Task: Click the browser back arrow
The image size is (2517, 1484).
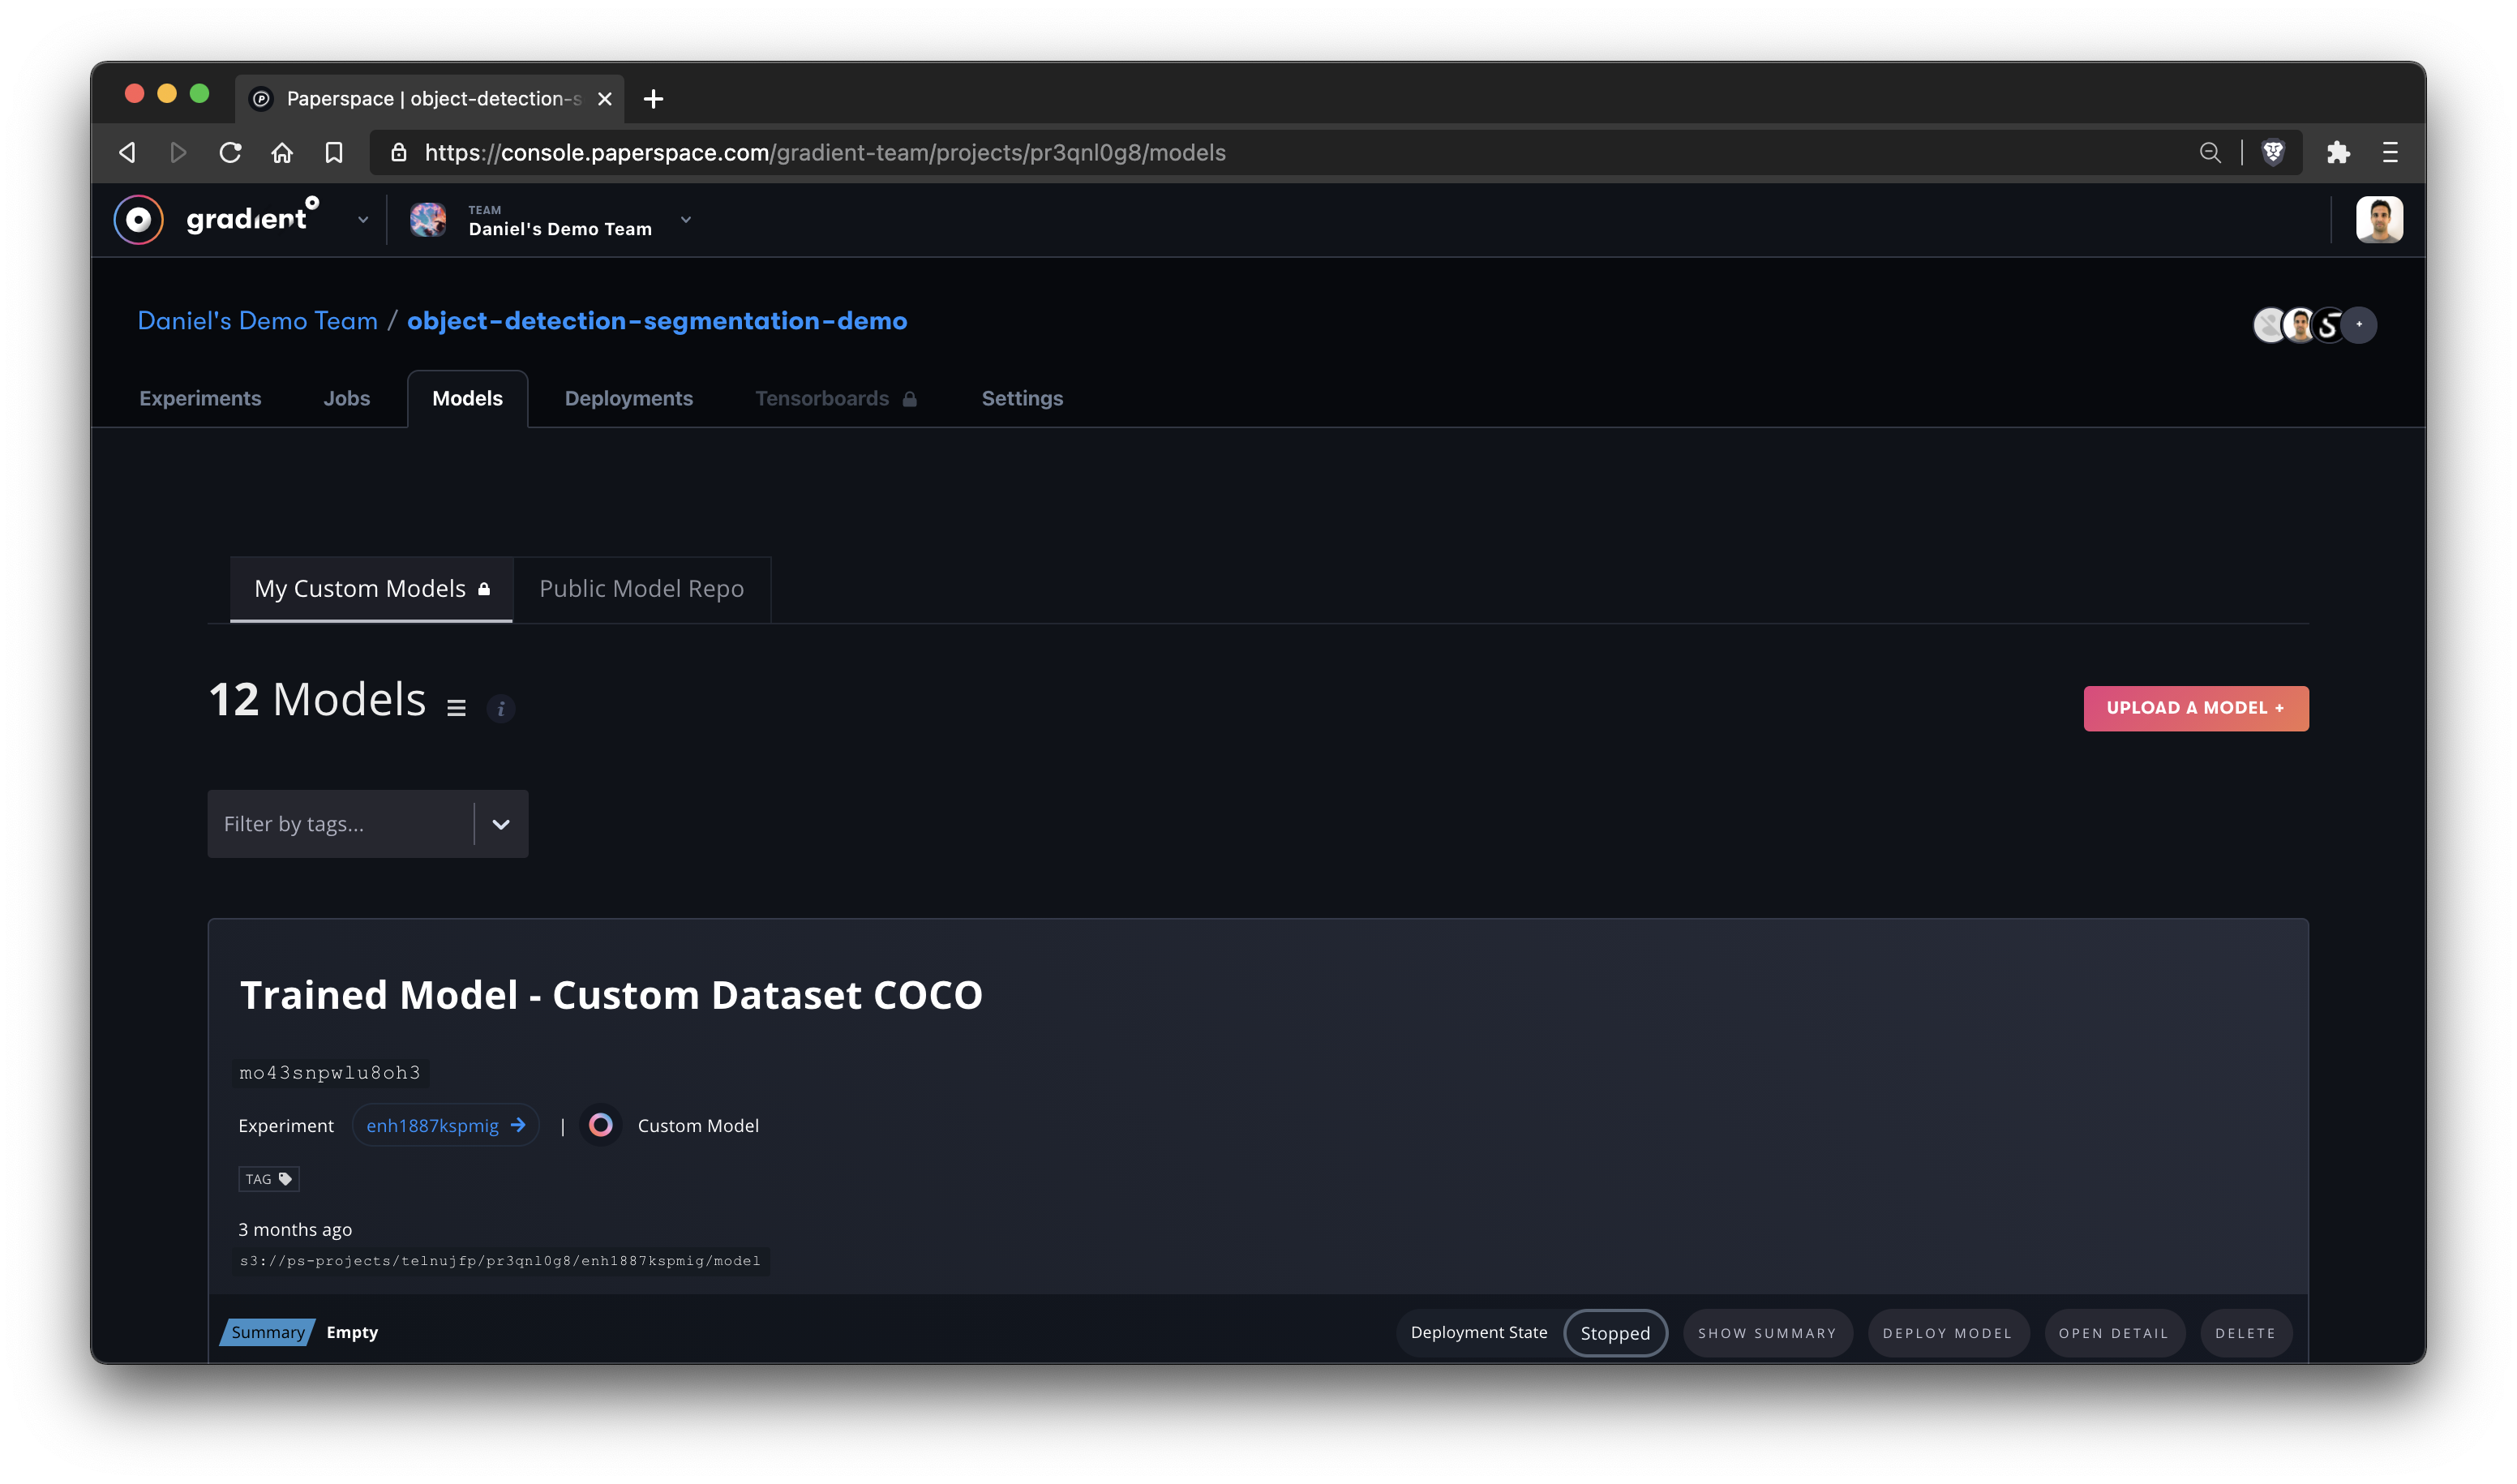Action: pyautogui.click(x=127, y=152)
